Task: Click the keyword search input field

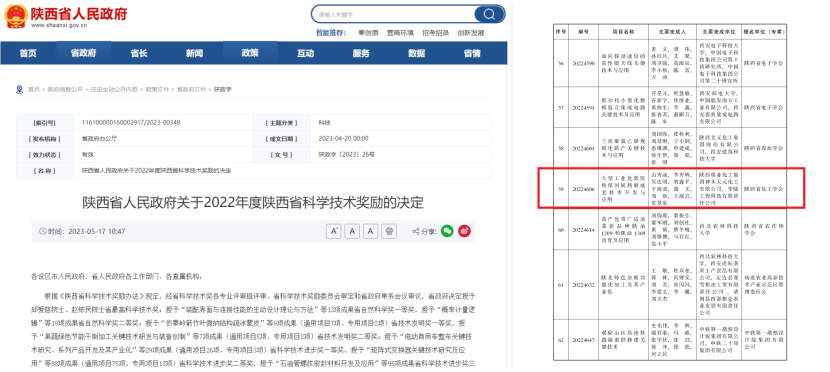Action: pos(394,14)
